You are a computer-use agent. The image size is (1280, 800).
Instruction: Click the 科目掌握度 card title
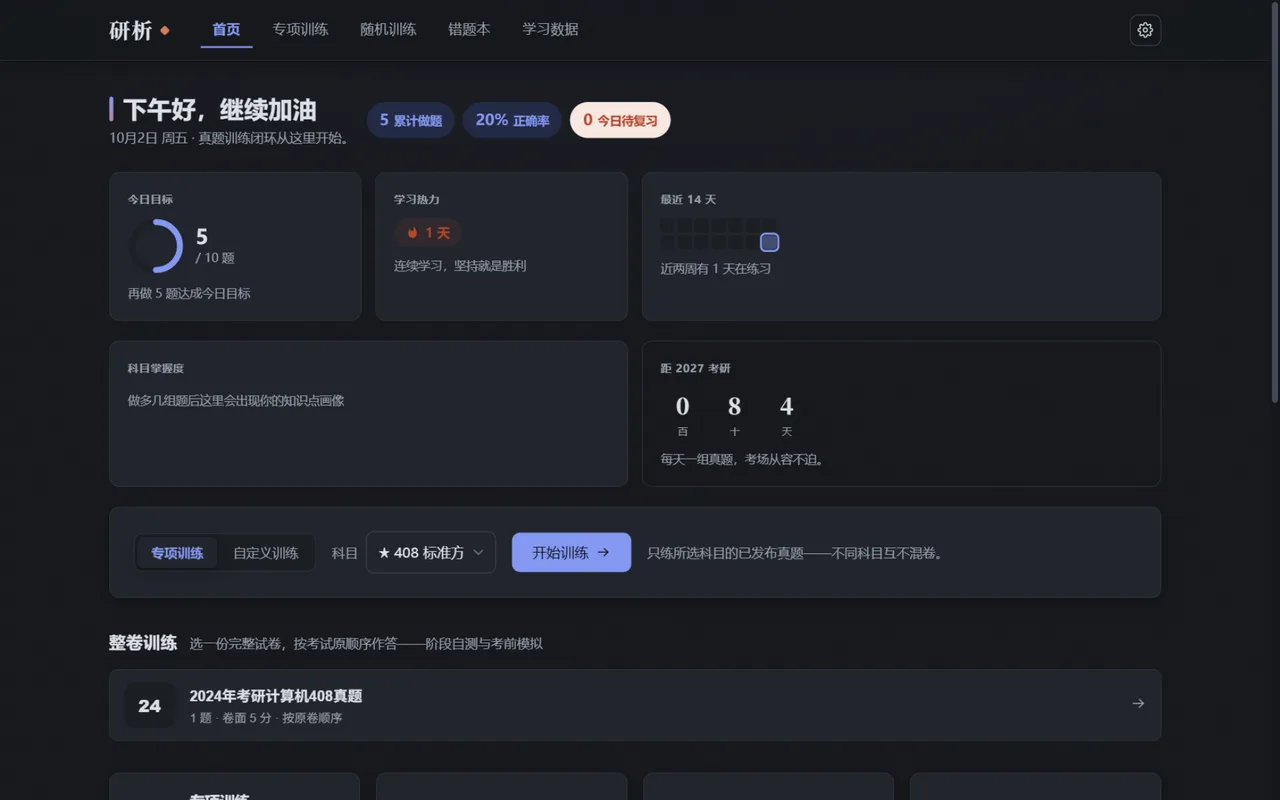coord(156,368)
